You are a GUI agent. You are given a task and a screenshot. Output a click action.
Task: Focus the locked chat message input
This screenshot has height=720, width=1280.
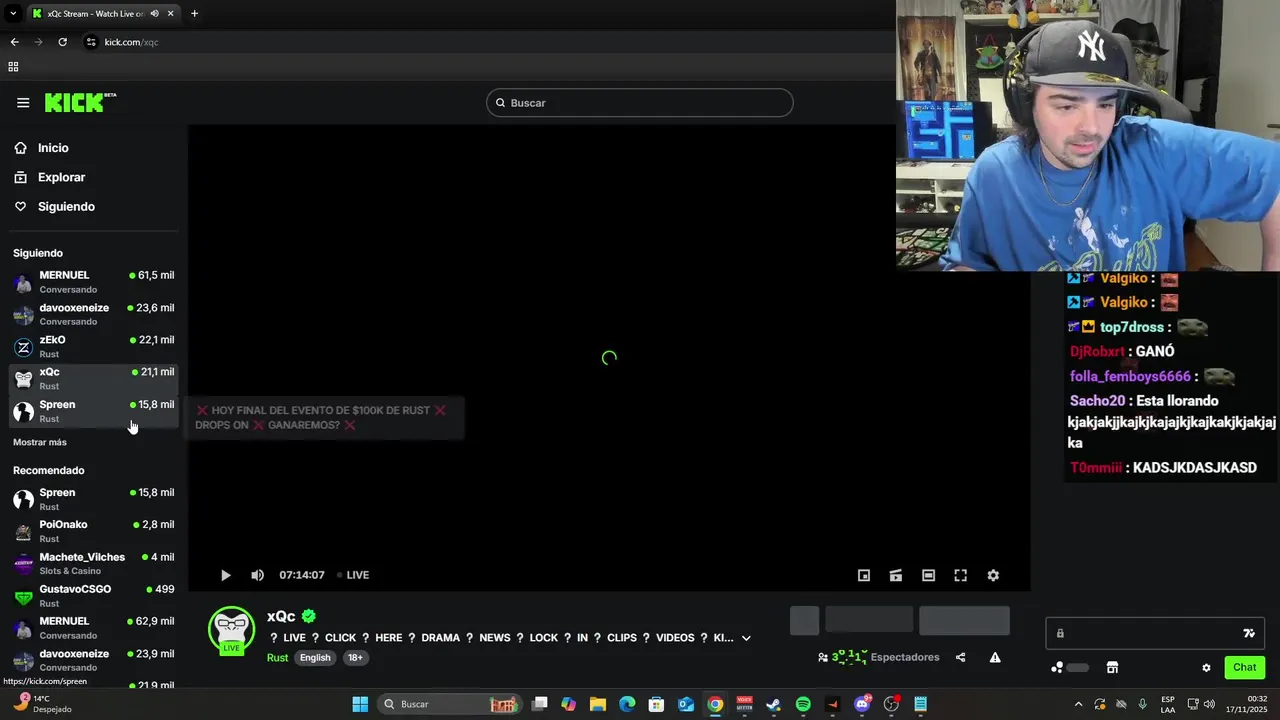1155,633
